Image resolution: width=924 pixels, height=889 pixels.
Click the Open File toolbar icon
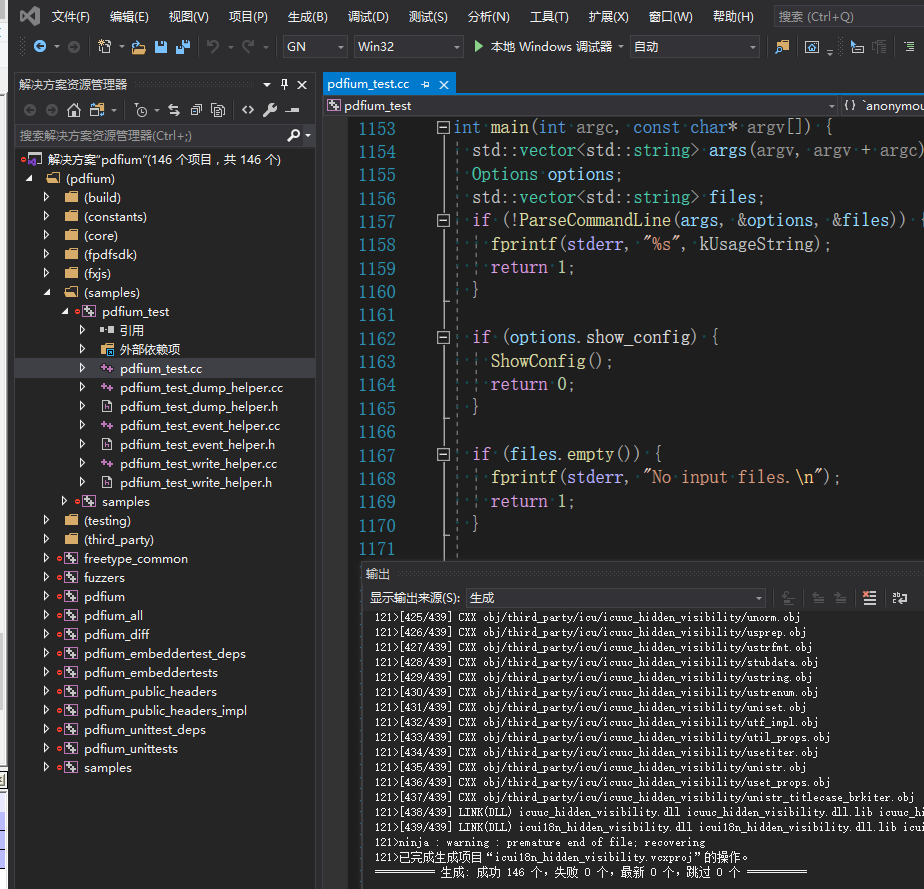pos(138,47)
